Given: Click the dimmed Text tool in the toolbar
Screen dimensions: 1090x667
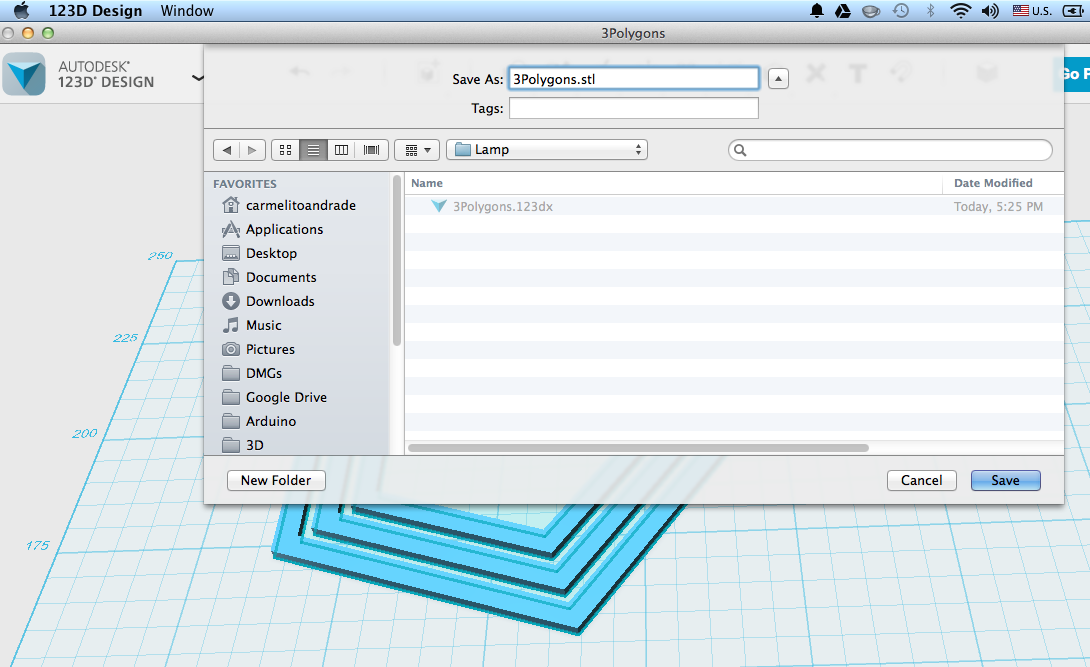Looking at the screenshot, I should [858, 73].
